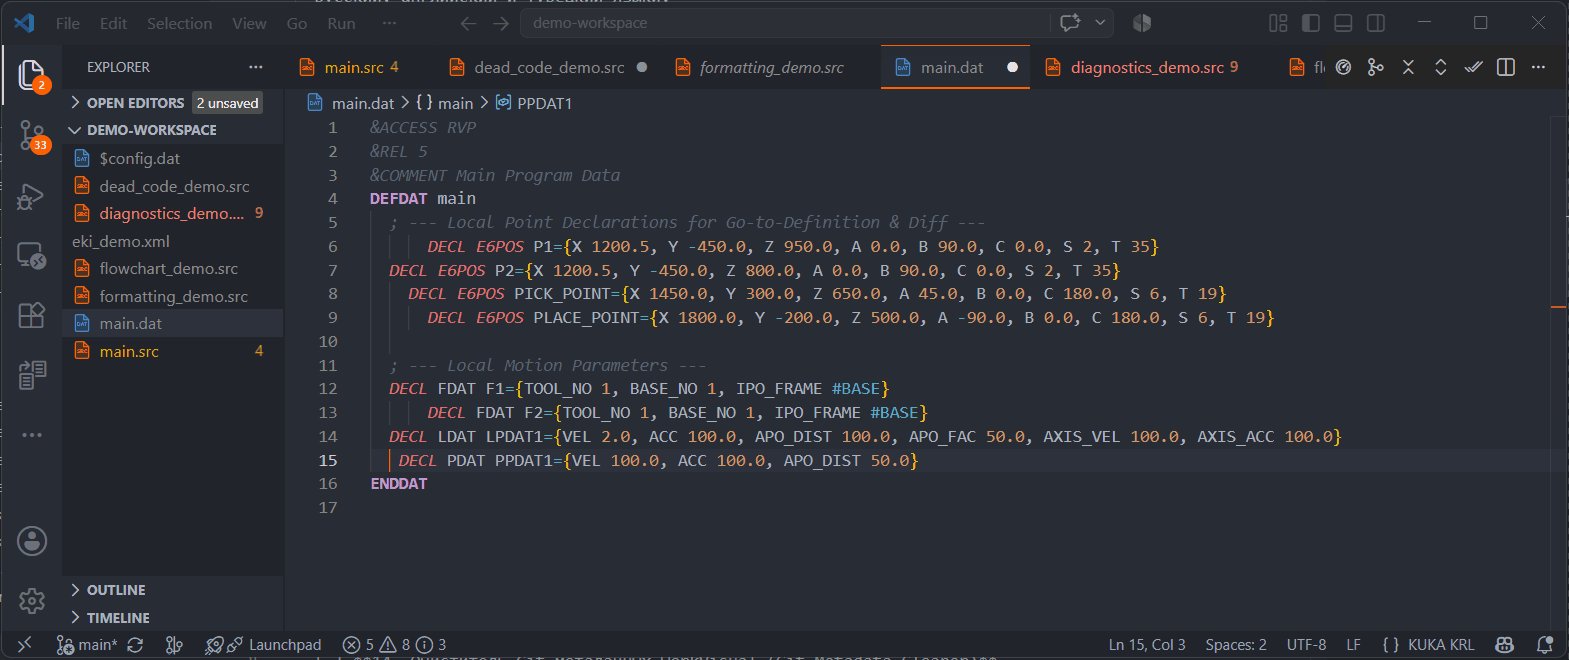Open the Chat icon in title bar

[x=1070, y=23]
